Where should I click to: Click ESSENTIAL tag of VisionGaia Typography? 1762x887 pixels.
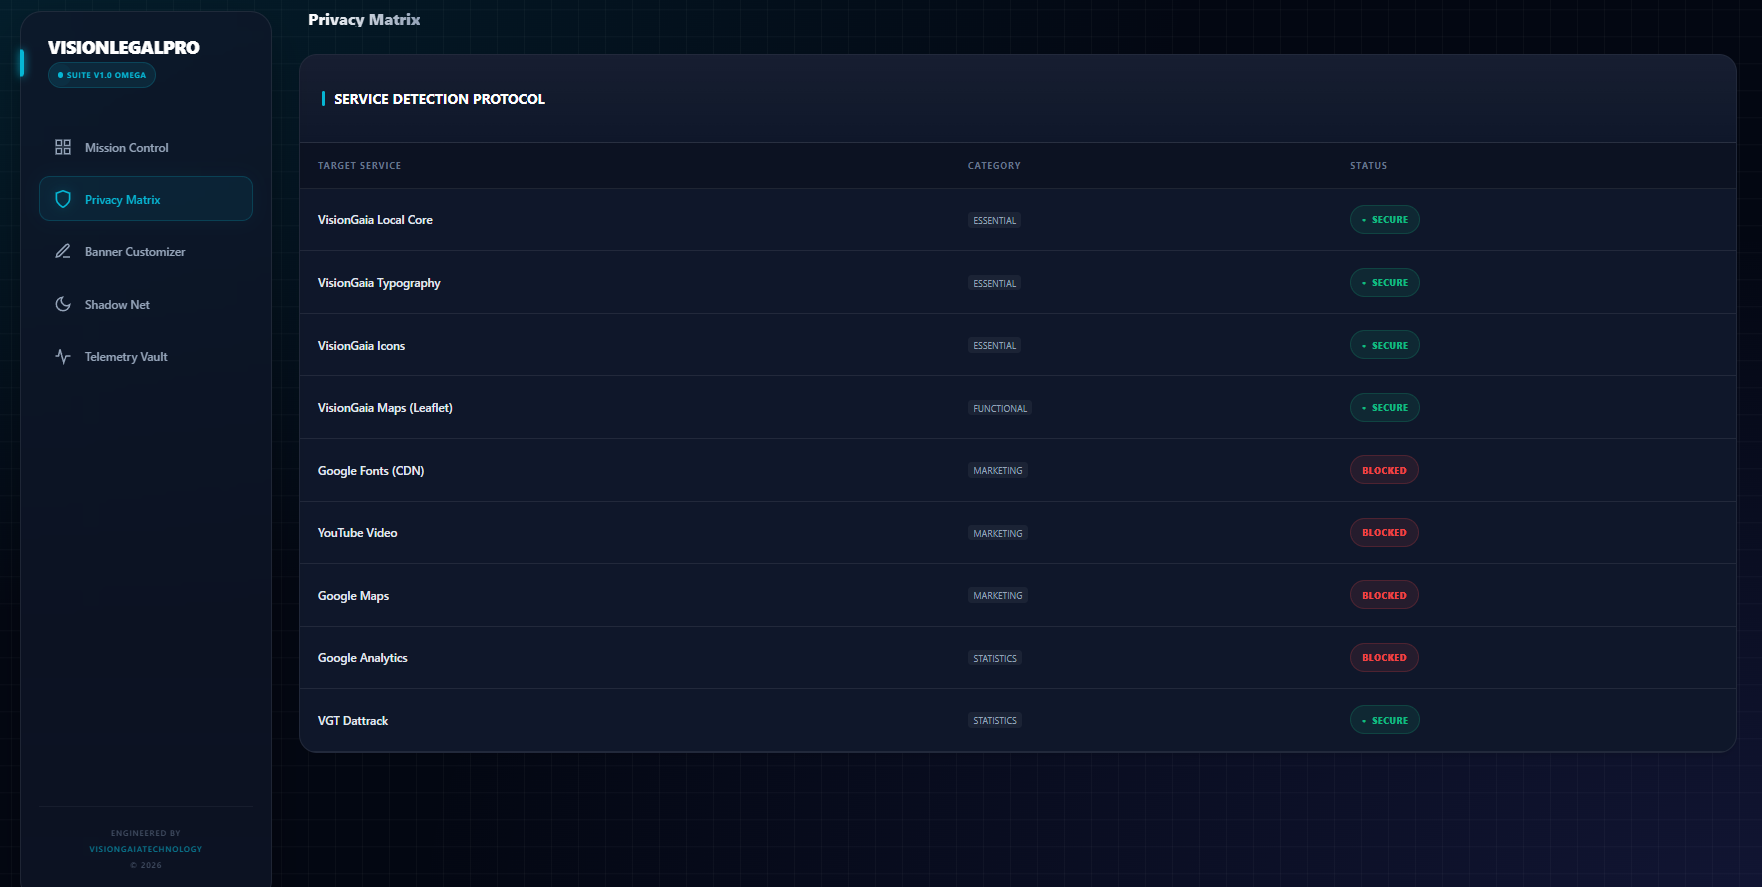point(994,283)
